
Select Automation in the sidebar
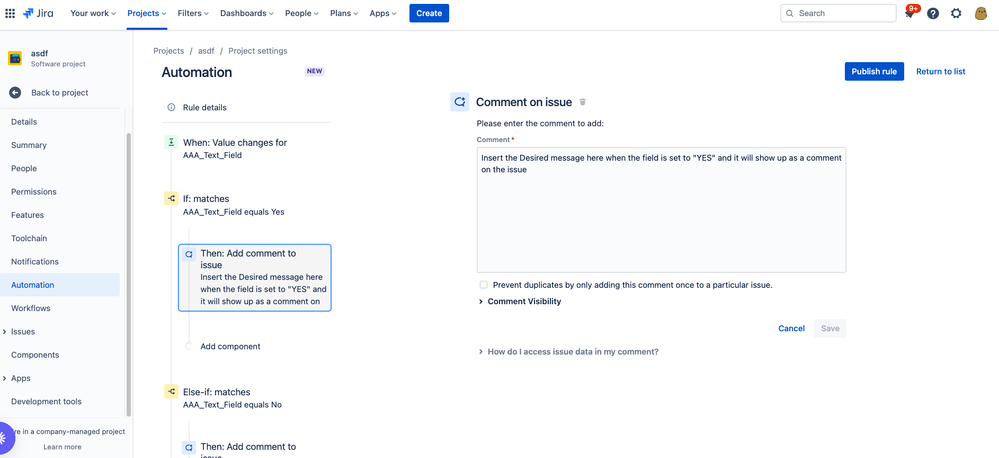click(60, 285)
